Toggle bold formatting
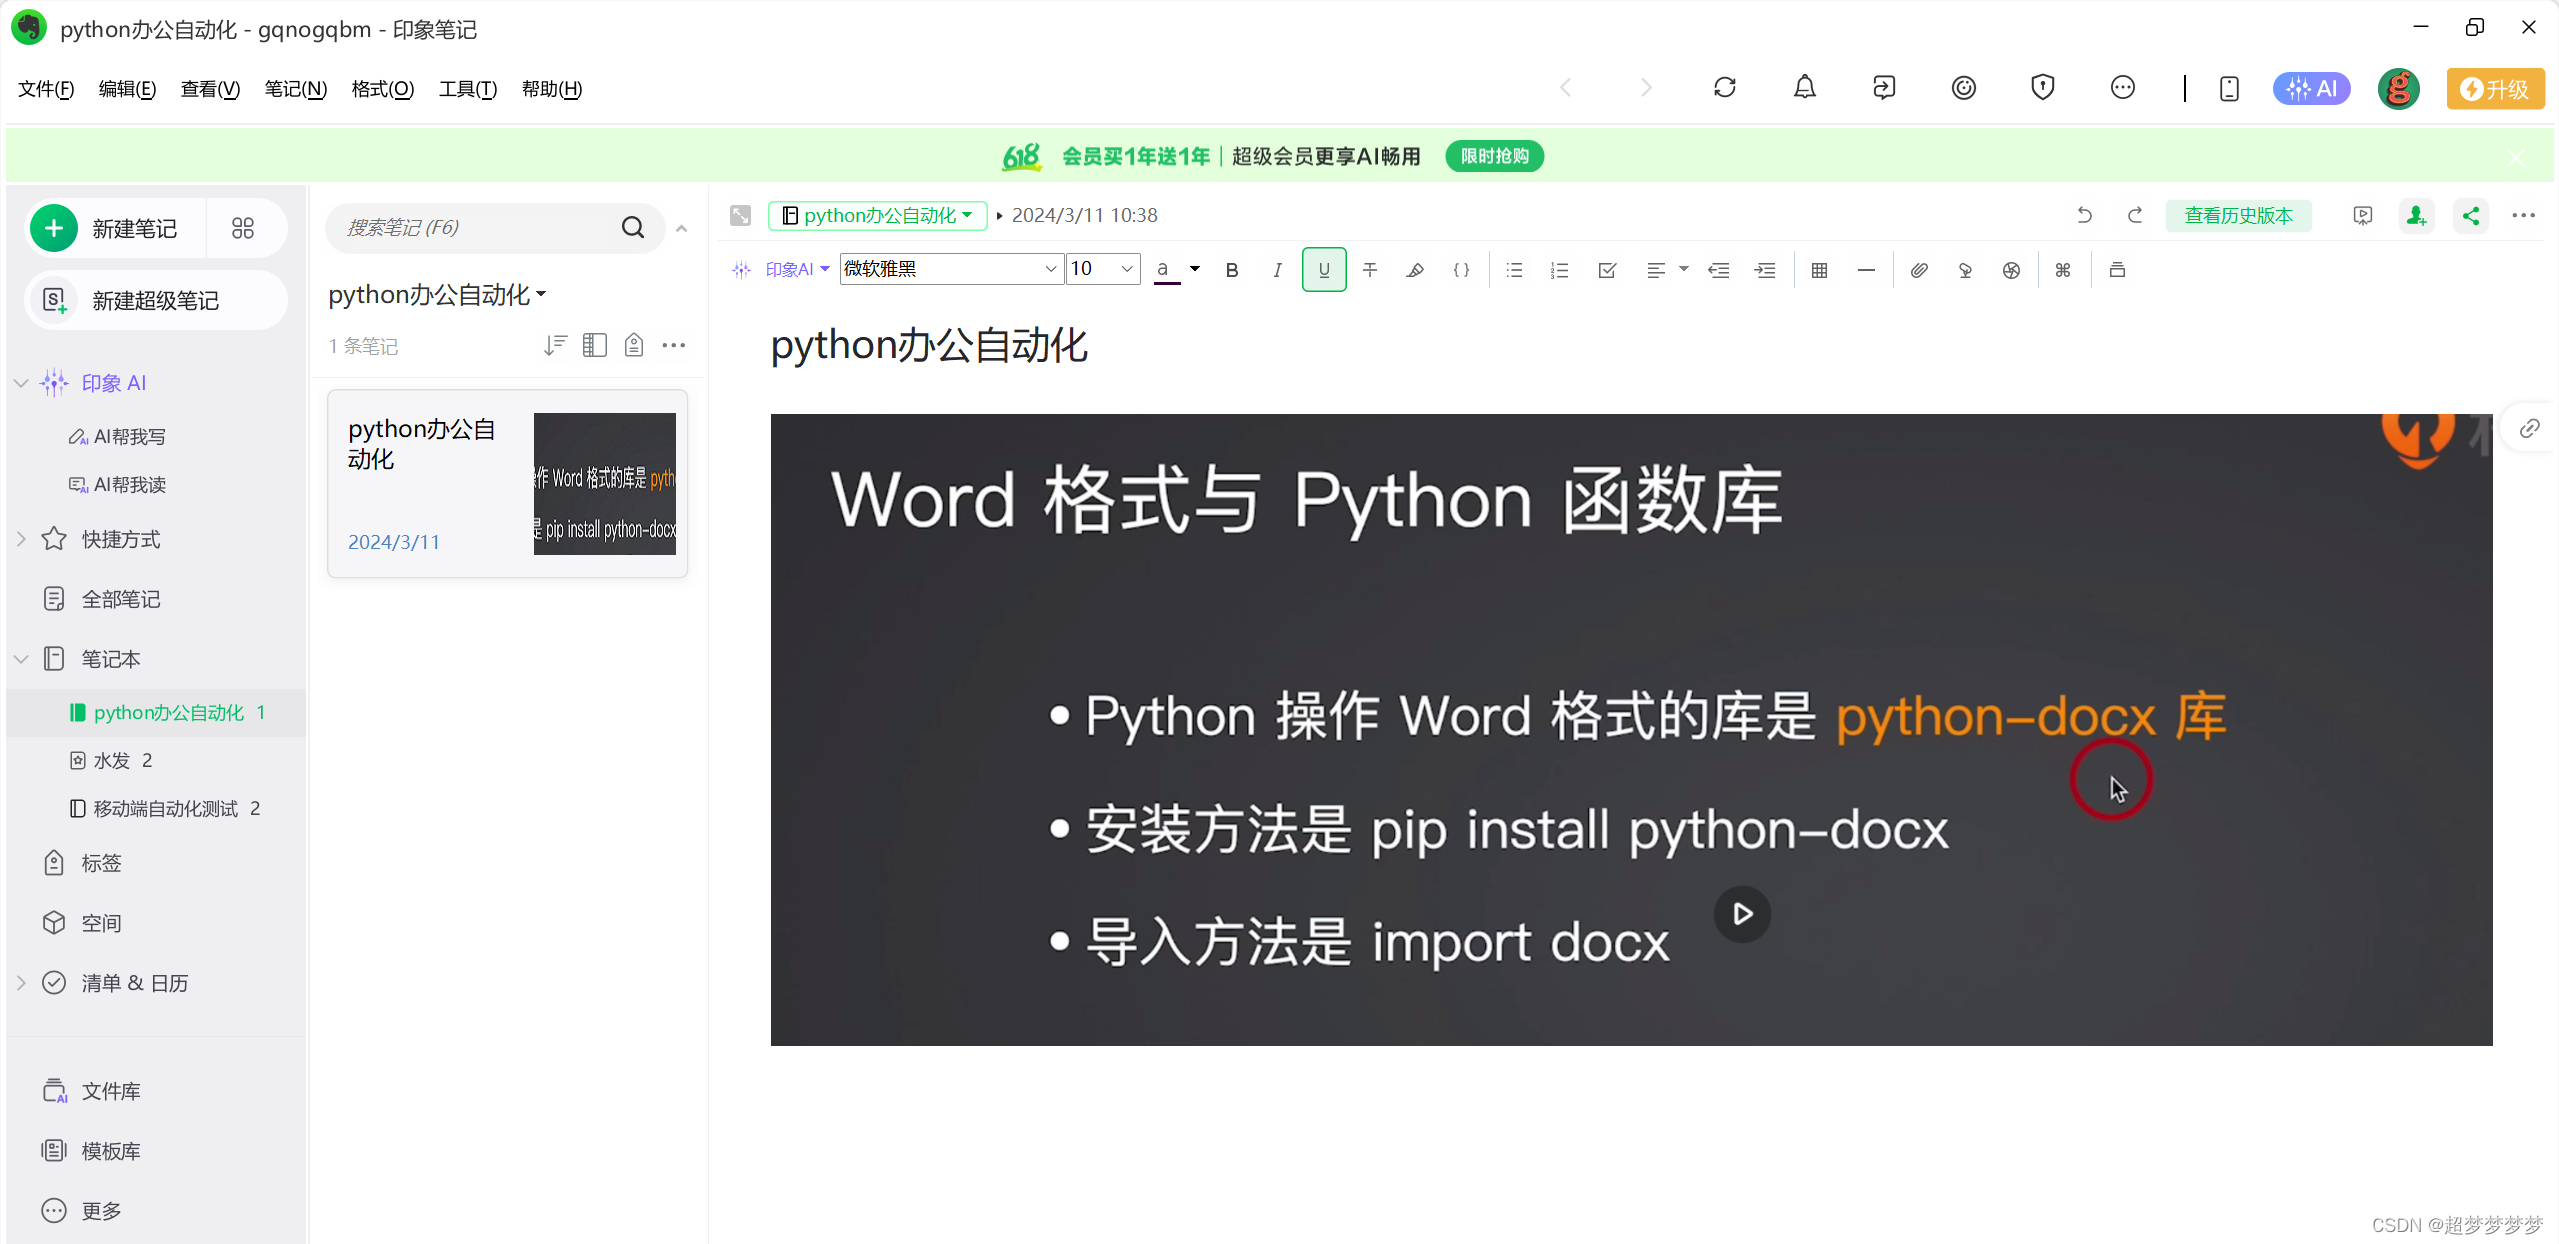Image resolution: width=2559 pixels, height=1244 pixels. point(1232,270)
